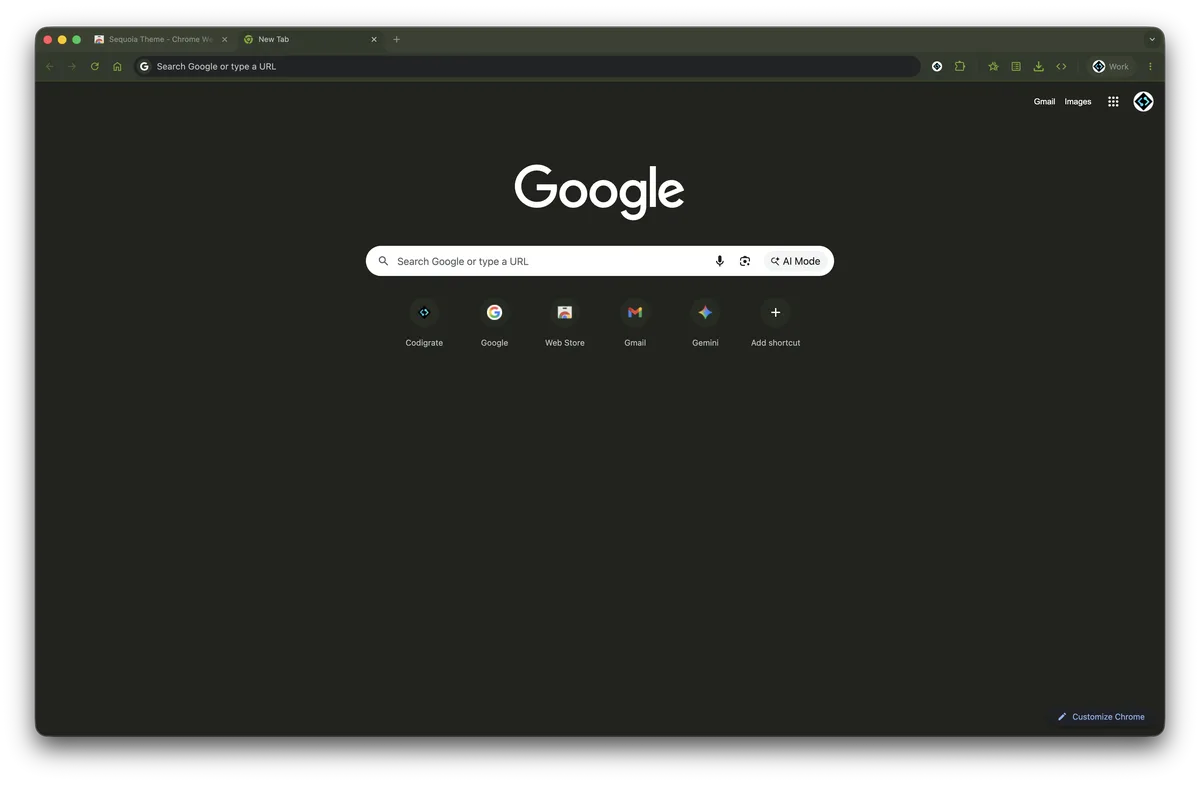Click the green macOS maximize window button

tap(76, 40)
